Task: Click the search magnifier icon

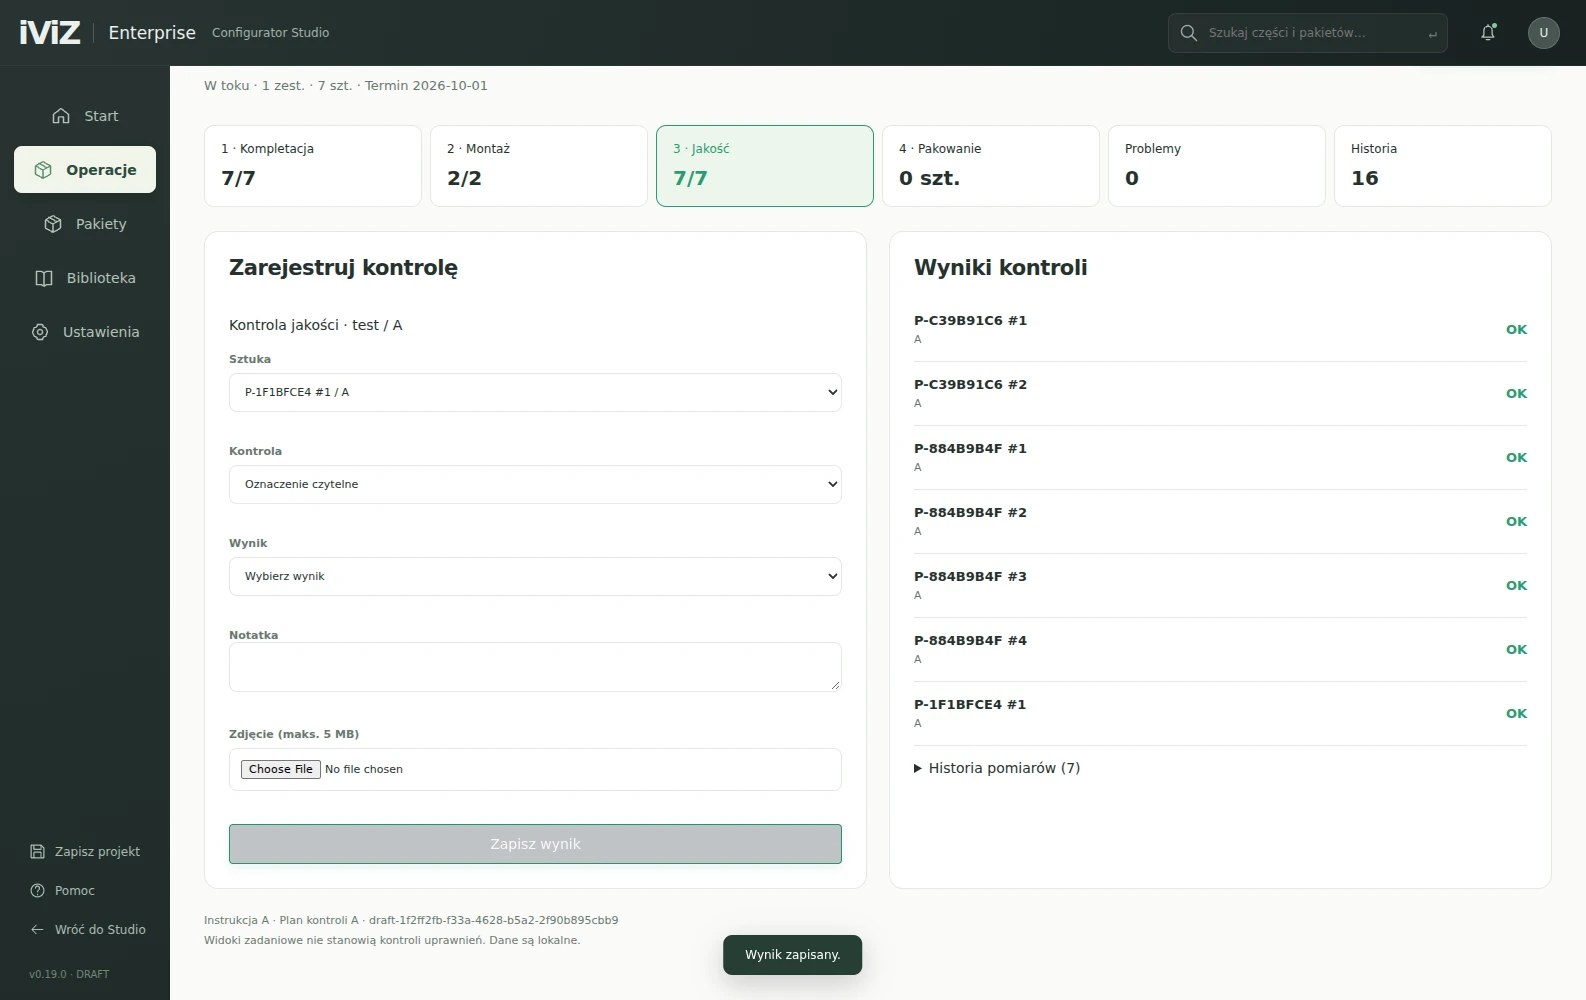Action: (x=1189, y=33)
